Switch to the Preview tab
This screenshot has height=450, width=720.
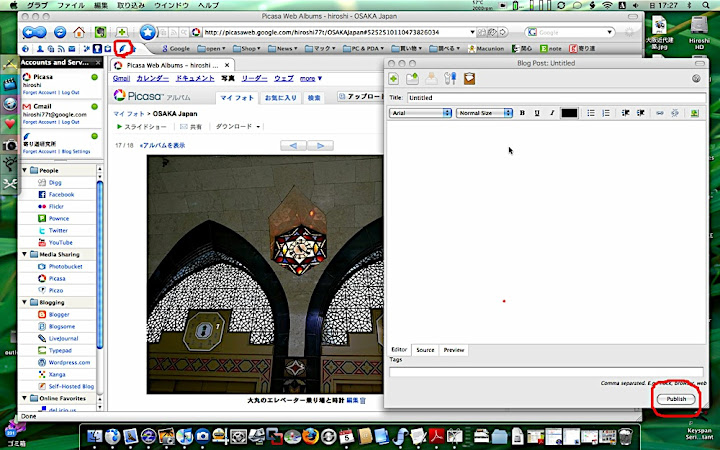[x=453, y=350]
